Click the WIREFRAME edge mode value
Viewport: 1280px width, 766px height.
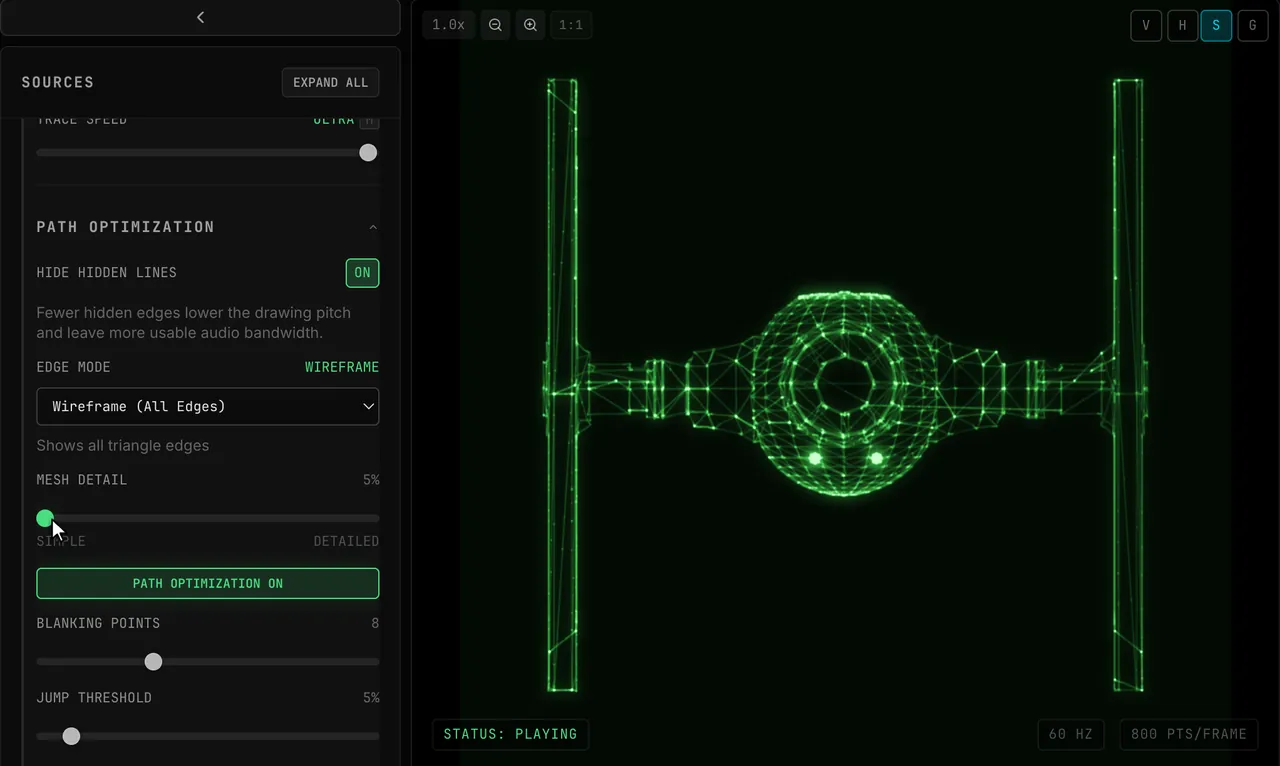342,367
